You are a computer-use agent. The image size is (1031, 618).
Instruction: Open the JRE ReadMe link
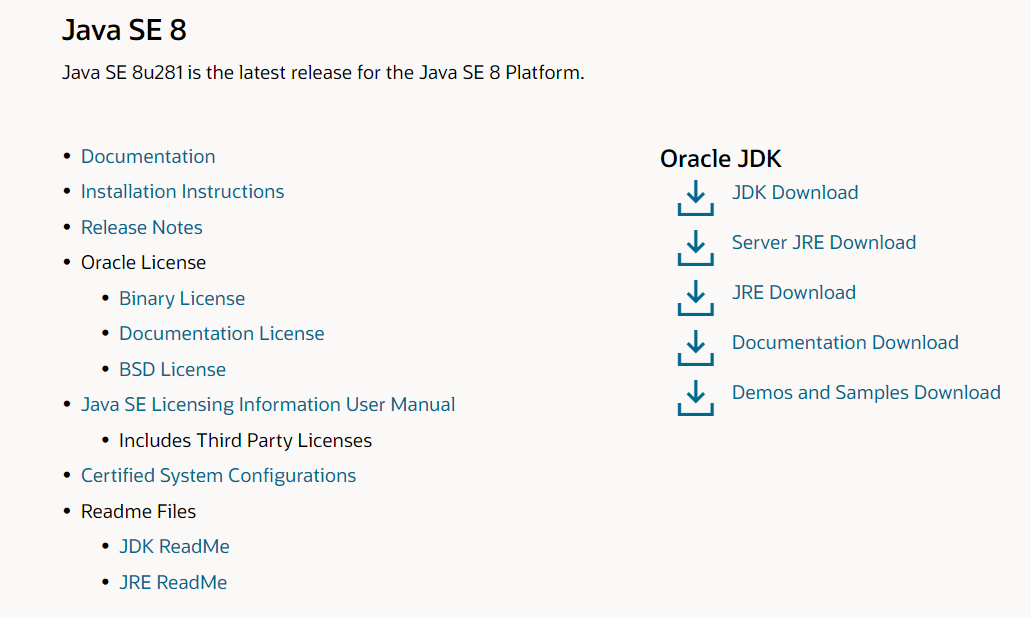click(173, 582)
